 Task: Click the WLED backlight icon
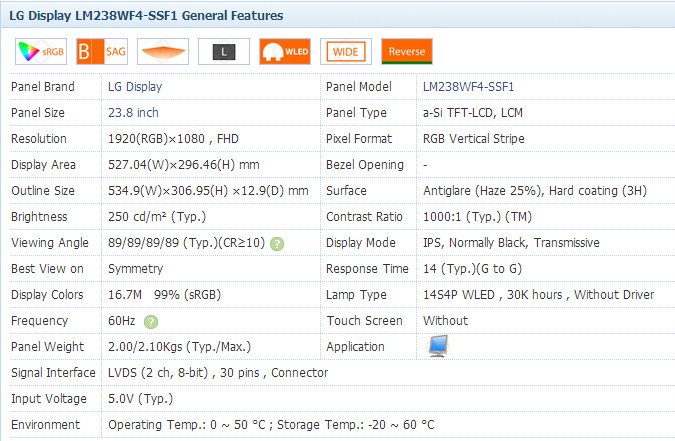(x=285, y=51)
